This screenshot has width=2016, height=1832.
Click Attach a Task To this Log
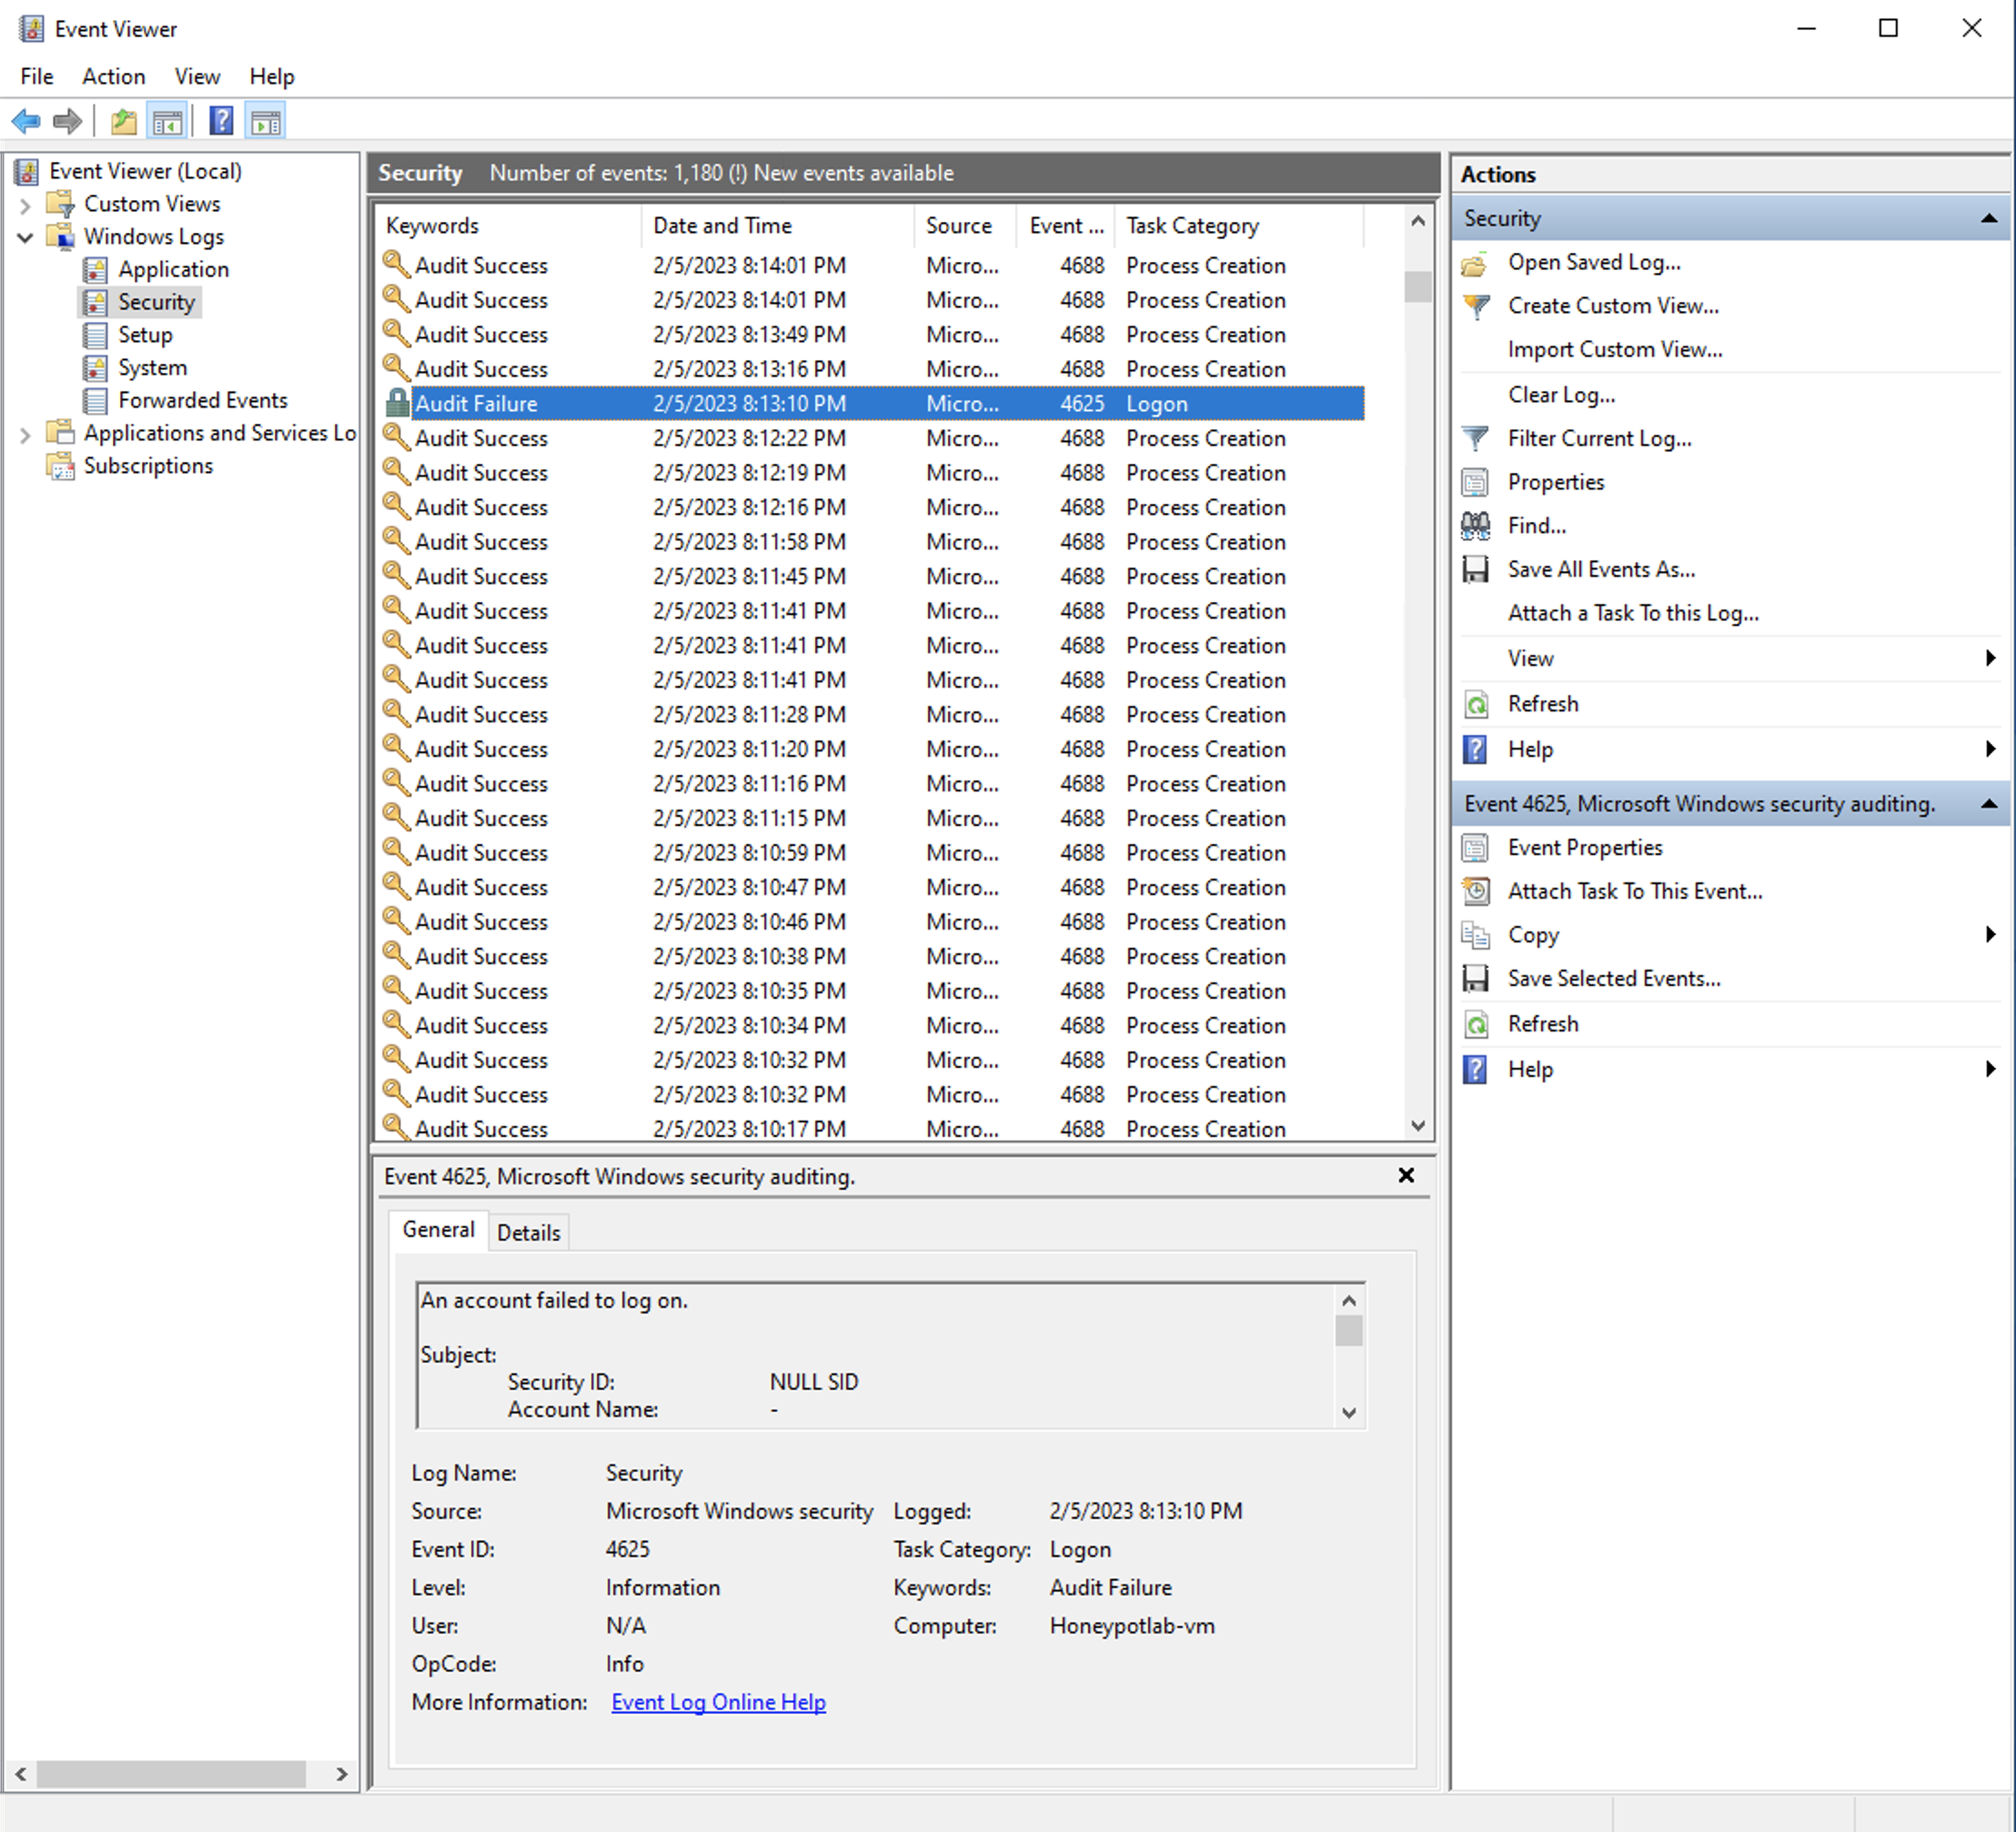click(x=1633, y=614)
